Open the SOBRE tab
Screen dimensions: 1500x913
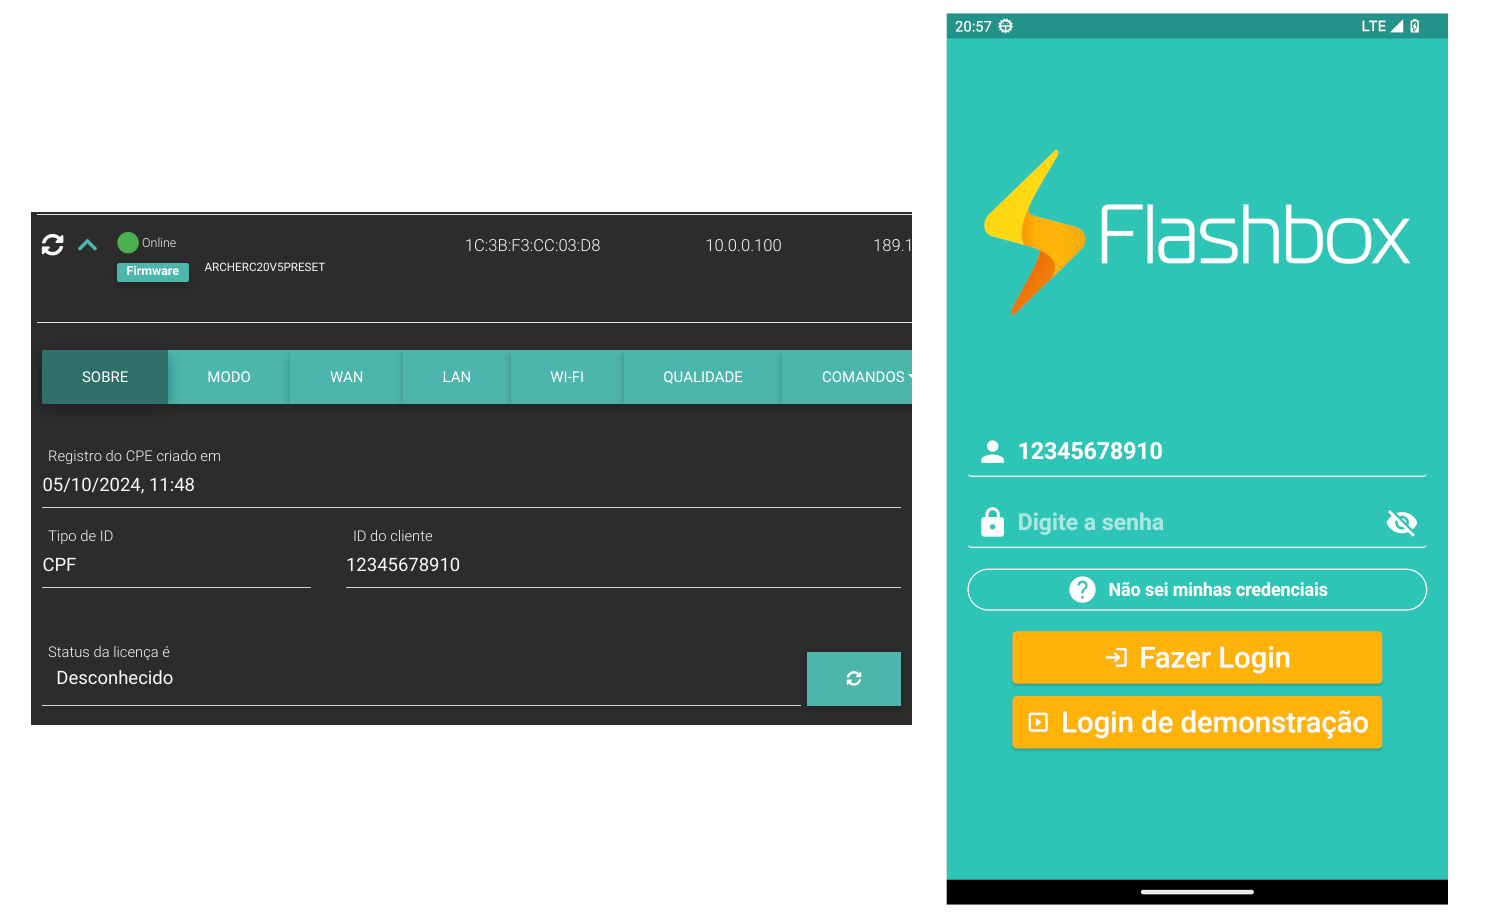pyautogui.click(x=105, y=377)
